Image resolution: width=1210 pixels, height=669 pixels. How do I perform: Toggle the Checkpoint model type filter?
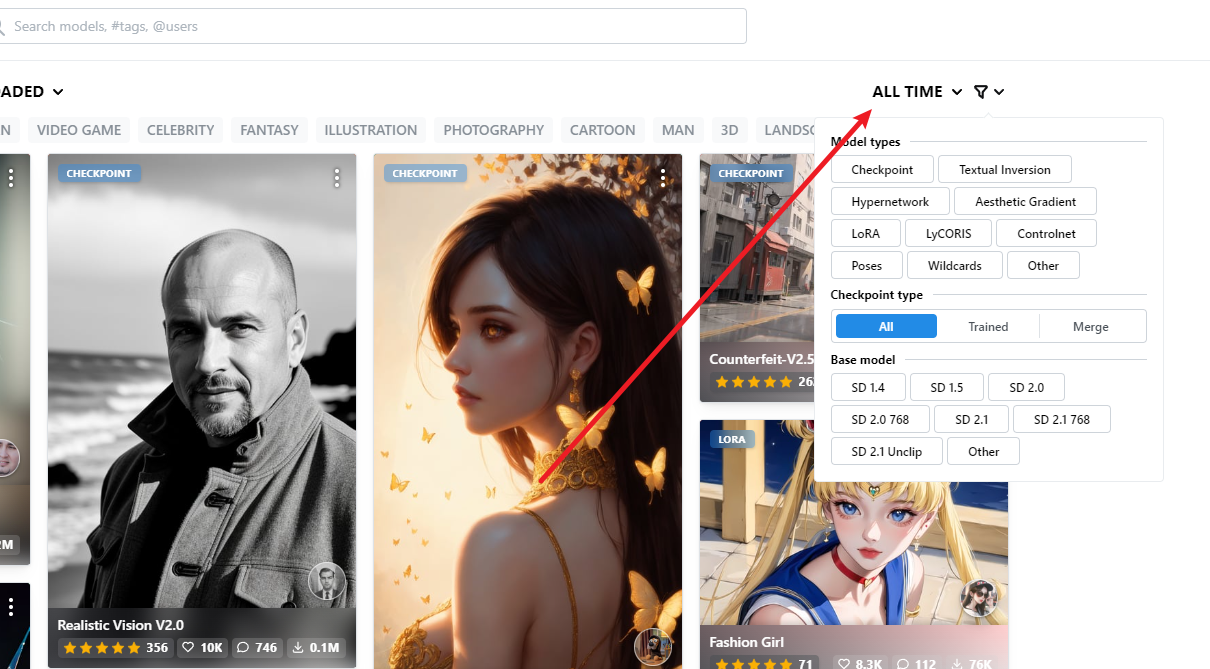tap(882, 169)
